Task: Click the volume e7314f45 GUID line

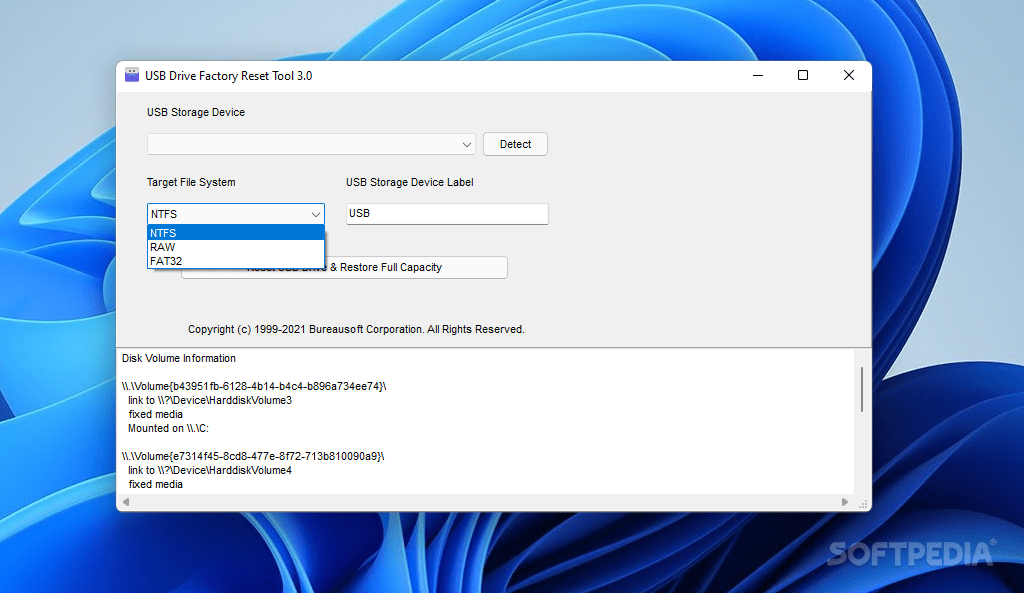Action: pos(253,457)
